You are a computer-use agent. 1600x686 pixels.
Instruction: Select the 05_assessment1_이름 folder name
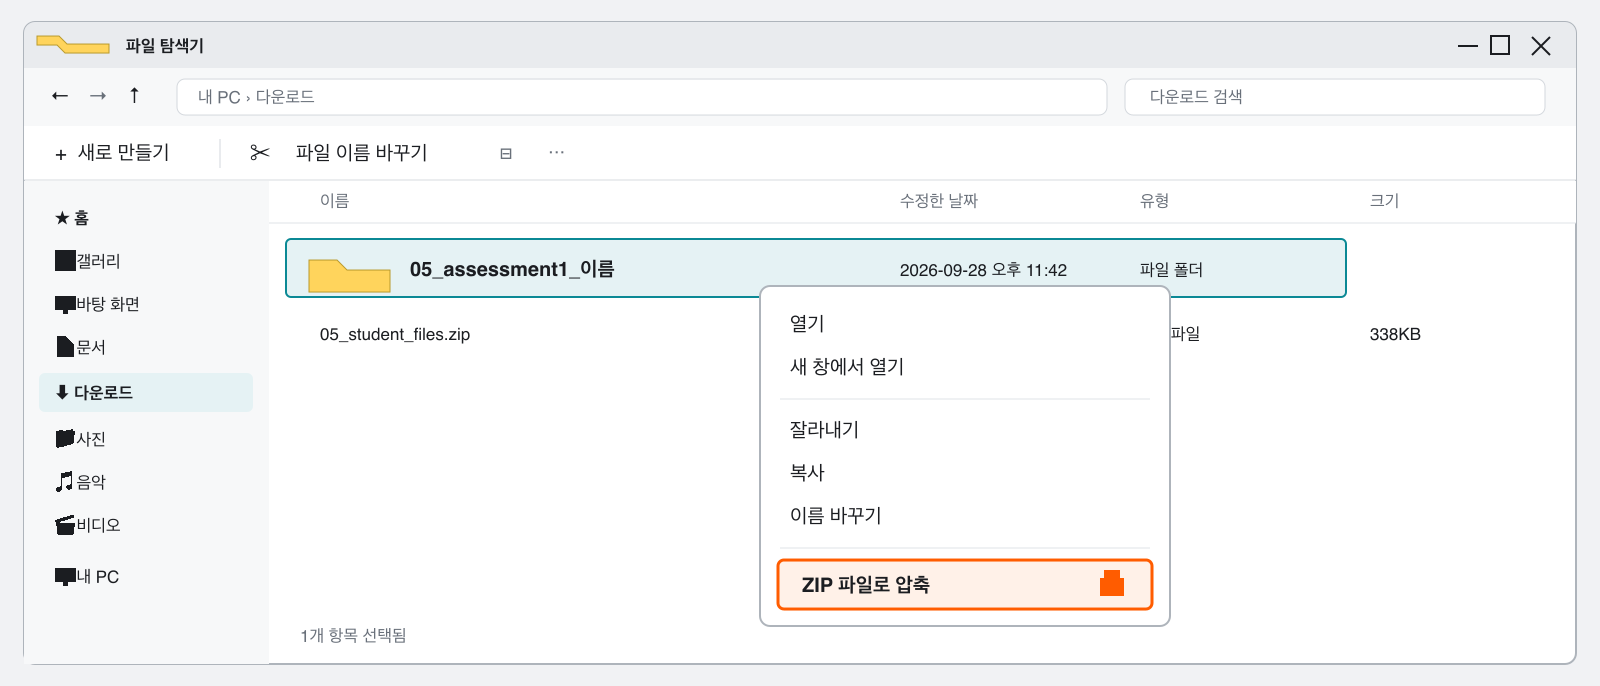(512, 269)
